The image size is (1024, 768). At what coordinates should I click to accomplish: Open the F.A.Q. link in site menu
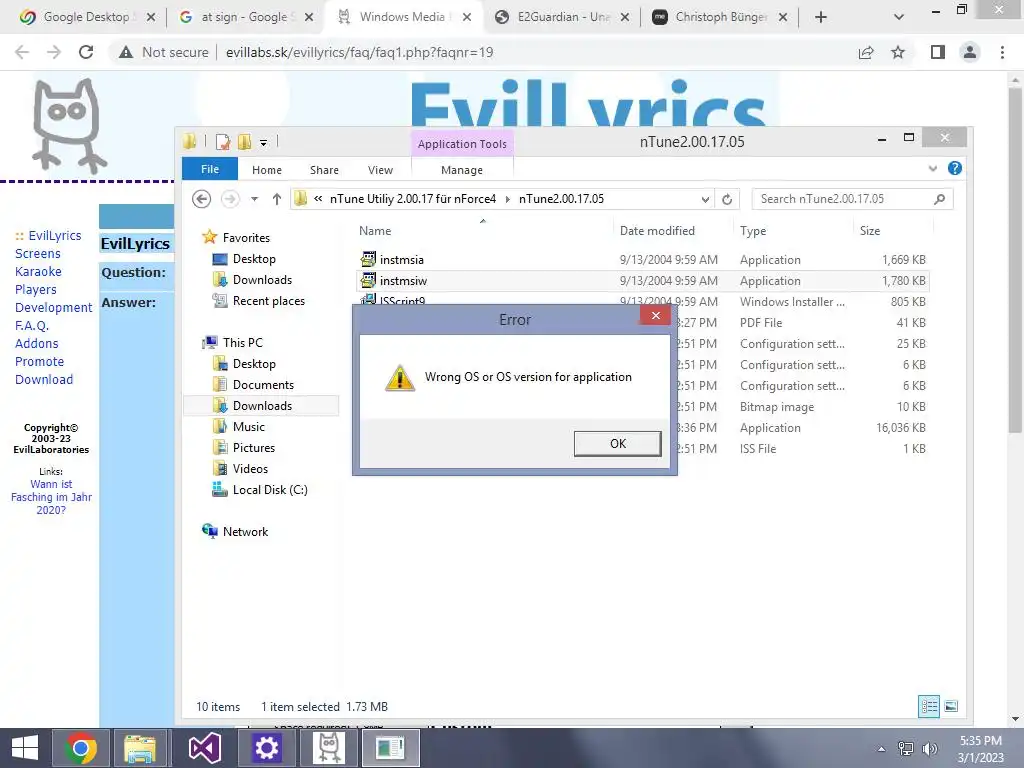32,325
